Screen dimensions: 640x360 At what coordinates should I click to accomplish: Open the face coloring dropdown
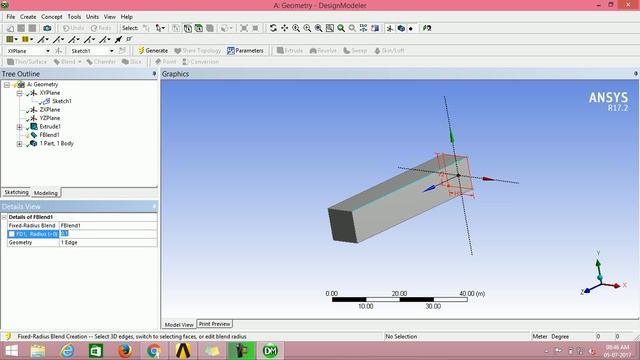16,40
